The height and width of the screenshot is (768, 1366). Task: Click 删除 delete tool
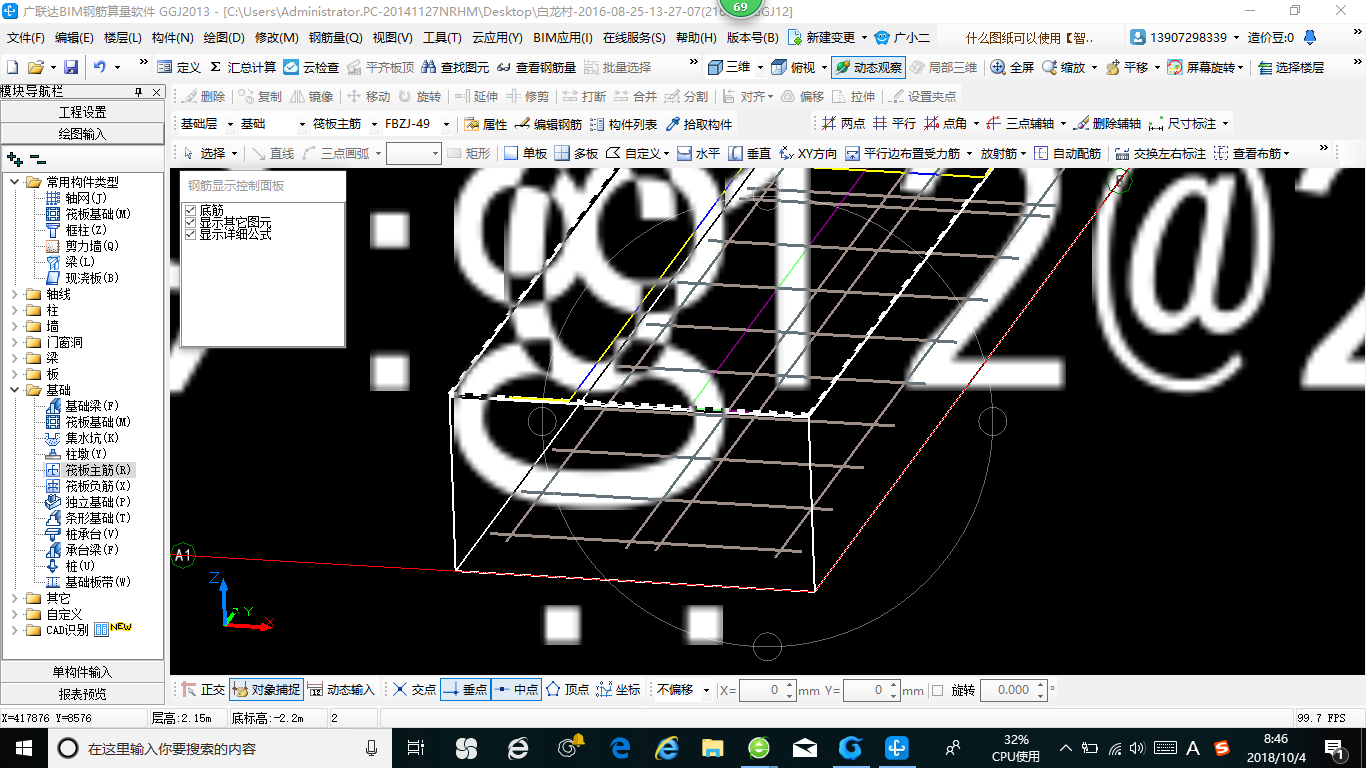pos(204,96)
